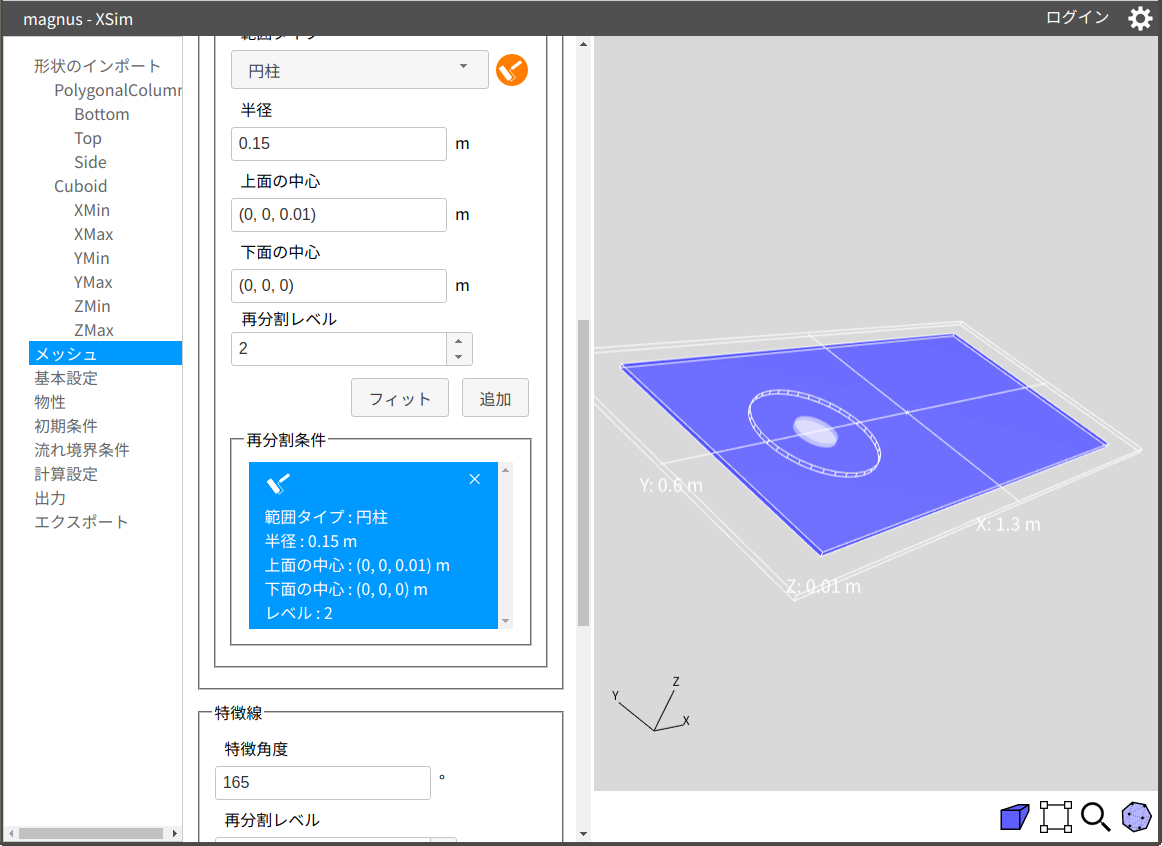Click the settings panel scroll-up arrow
This screenshot has height=846, width=1162.
(x=583, y=44)
